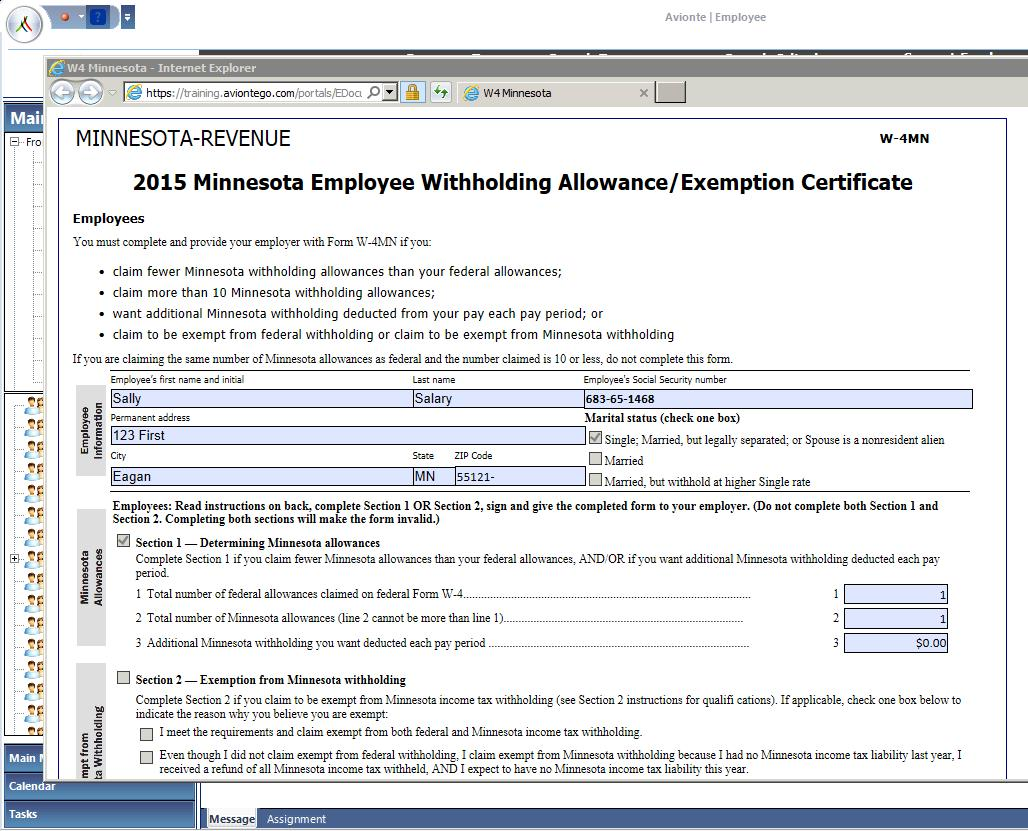
Task: Open the Calendar navigation pane
Action: [x=100, y=786]
